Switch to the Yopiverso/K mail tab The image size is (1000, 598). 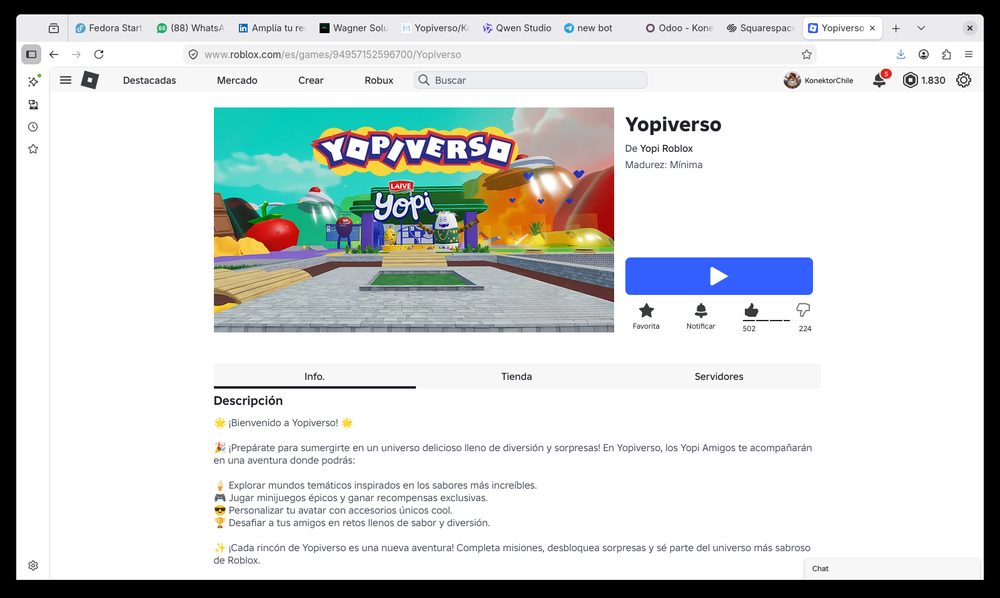click(435, 28)
